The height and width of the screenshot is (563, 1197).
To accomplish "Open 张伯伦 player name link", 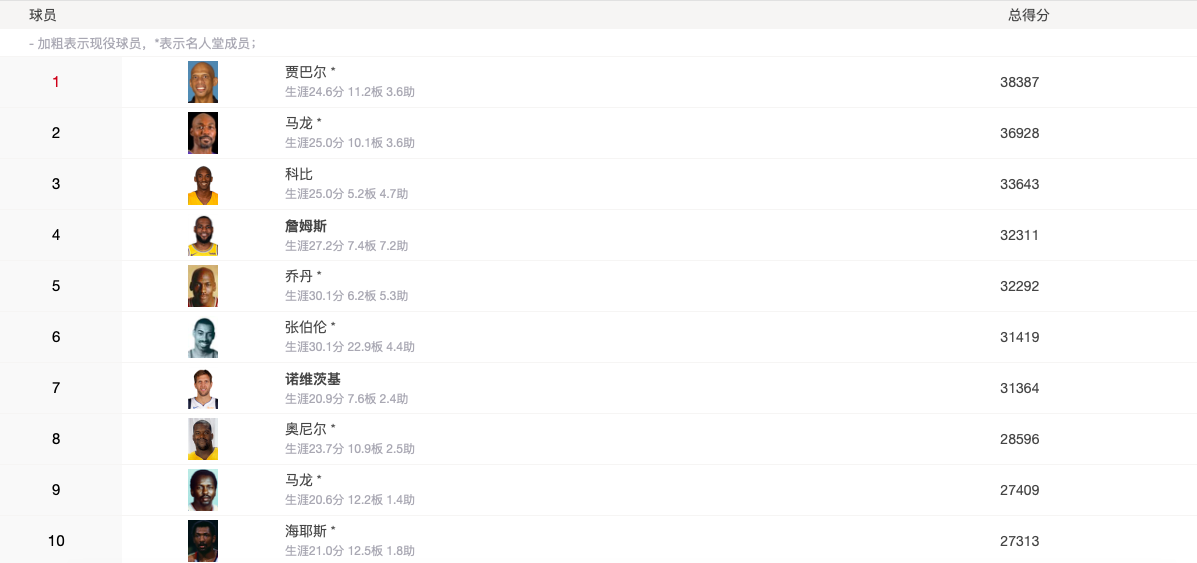I will 305,327.
